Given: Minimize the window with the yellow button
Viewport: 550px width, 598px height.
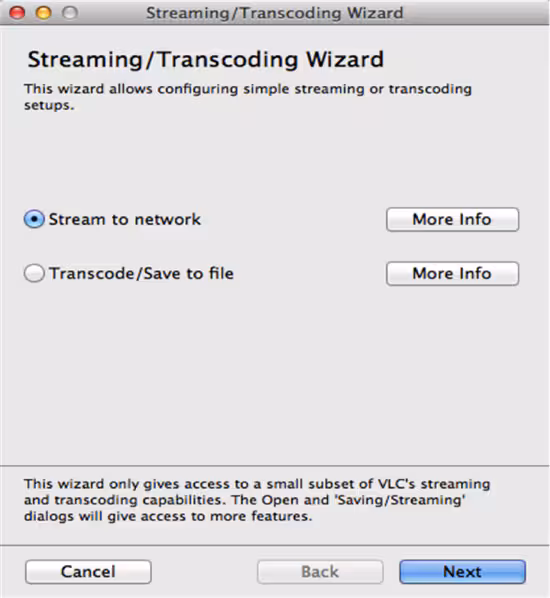Looking at the screenshot, I should coord(43,13).
